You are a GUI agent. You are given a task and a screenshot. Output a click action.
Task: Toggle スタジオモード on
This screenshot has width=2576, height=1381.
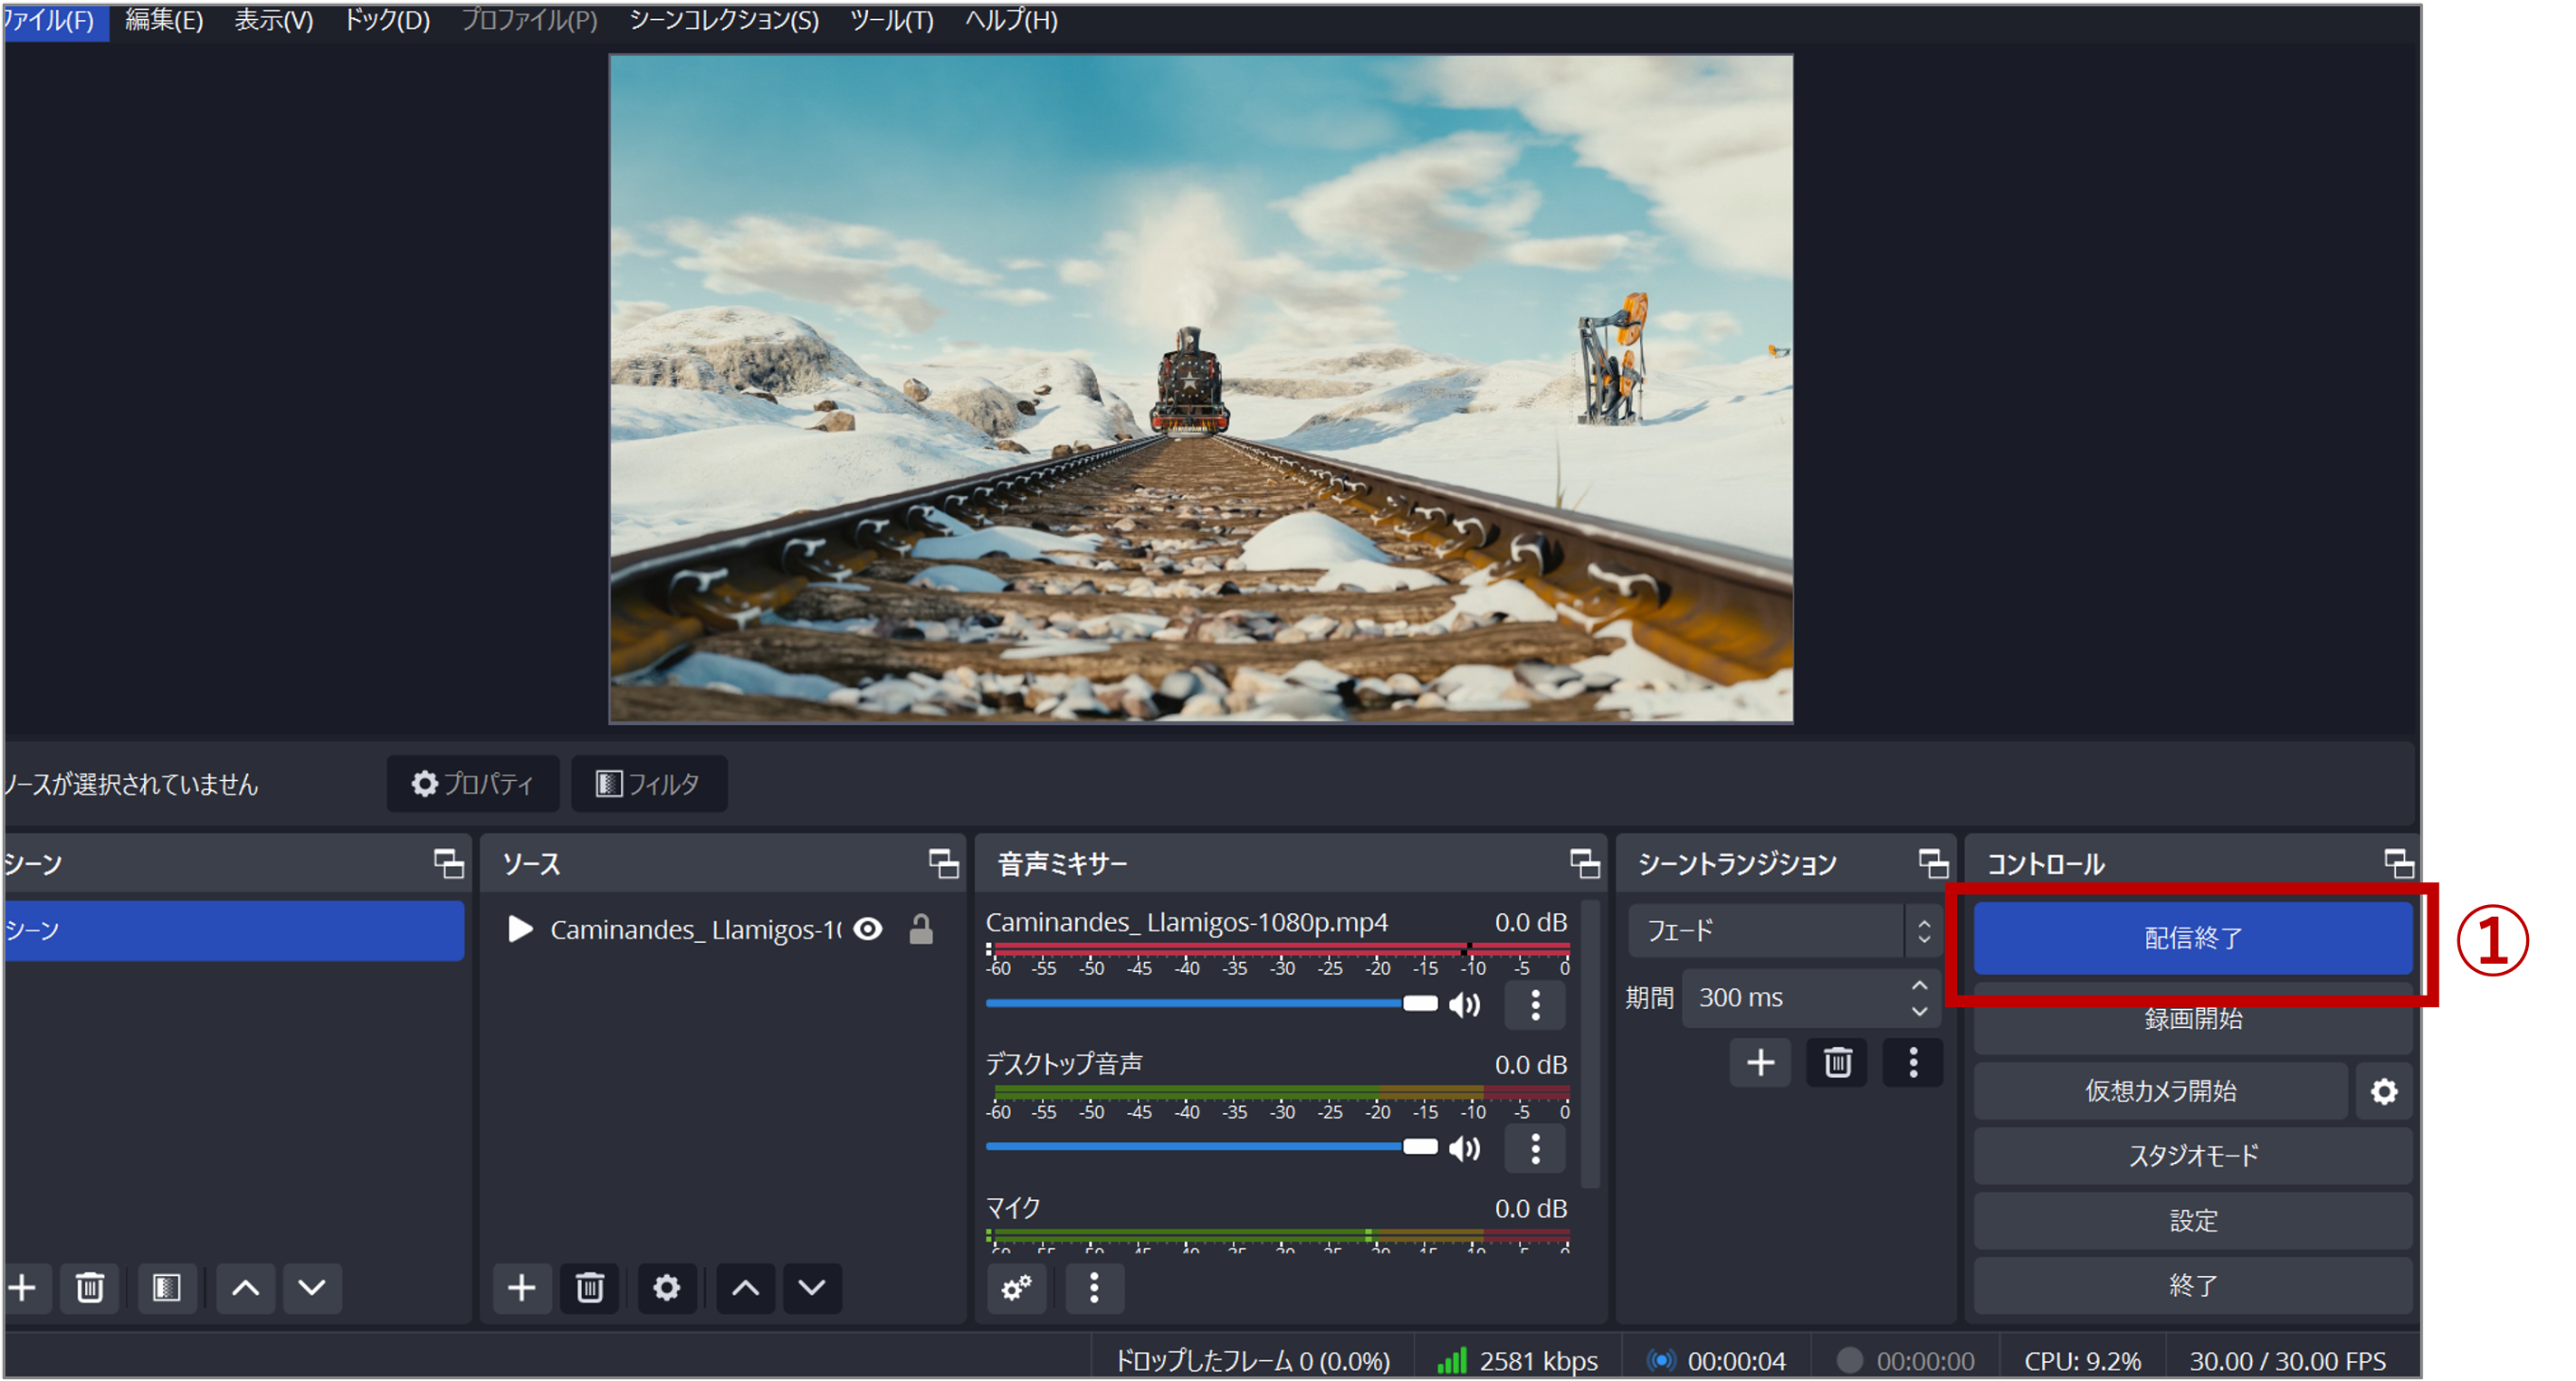pos(2193,1156)
